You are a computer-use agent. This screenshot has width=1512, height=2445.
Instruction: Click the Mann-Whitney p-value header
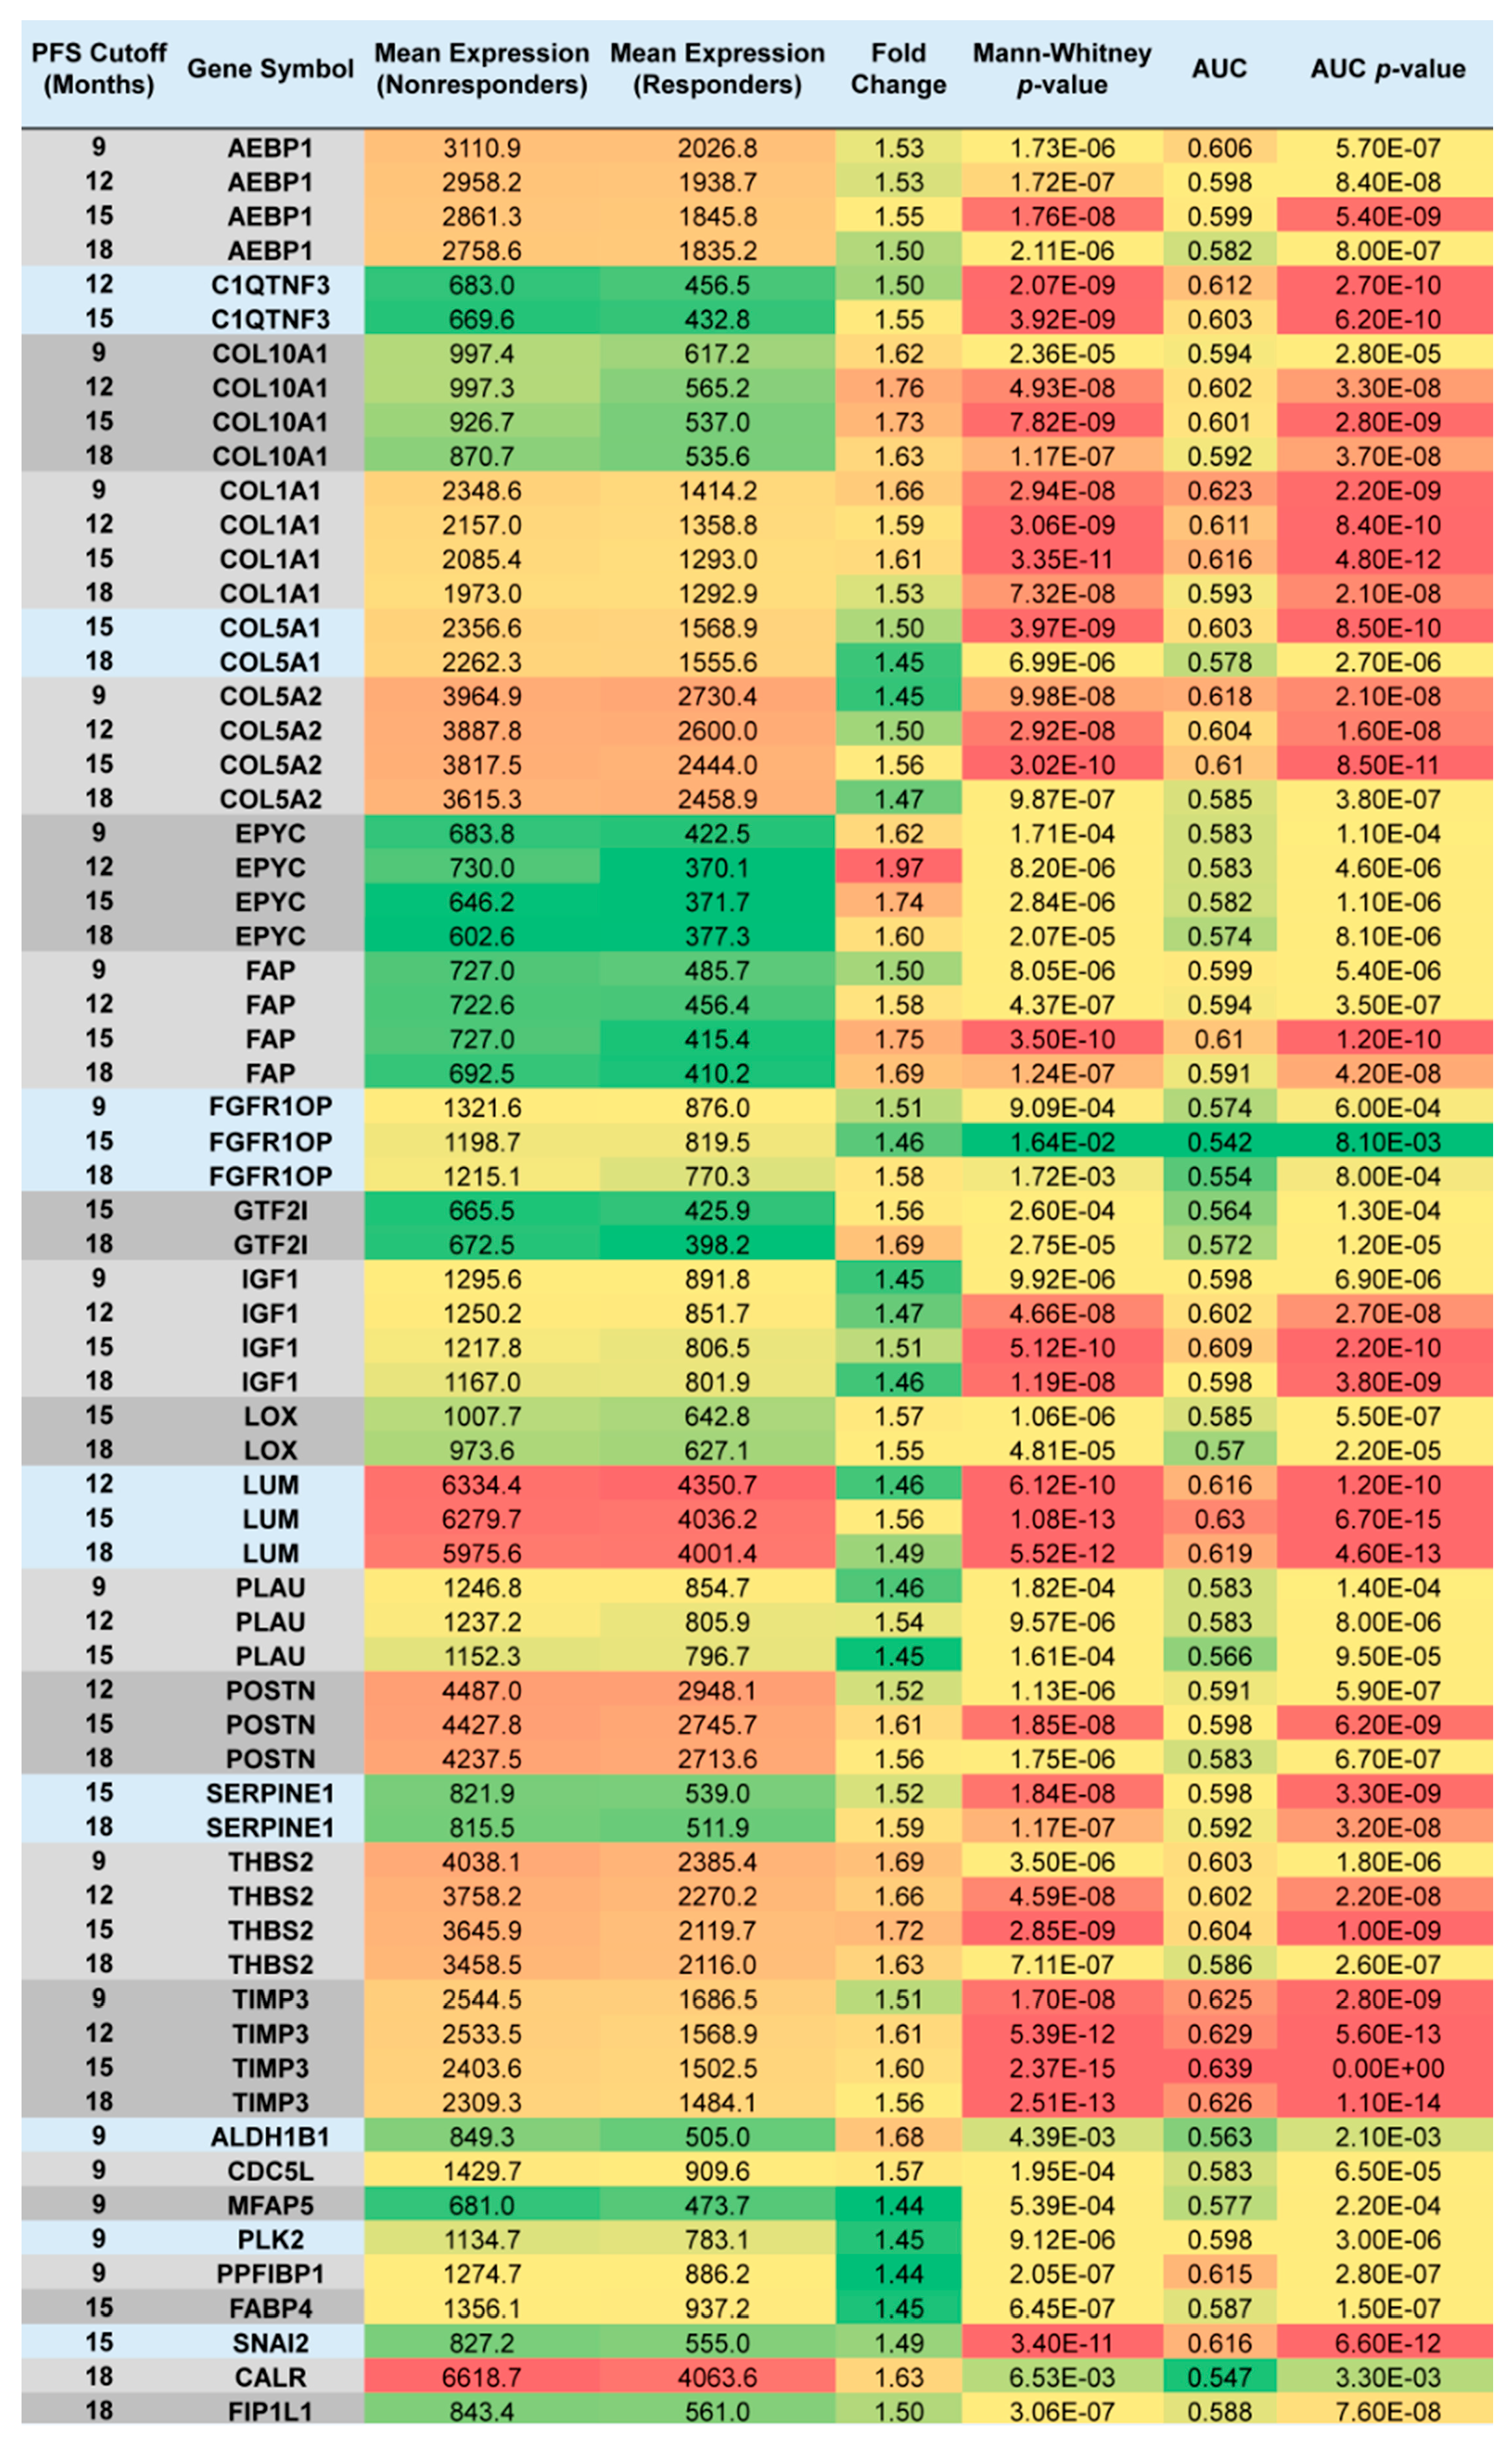click(1062, 69)
